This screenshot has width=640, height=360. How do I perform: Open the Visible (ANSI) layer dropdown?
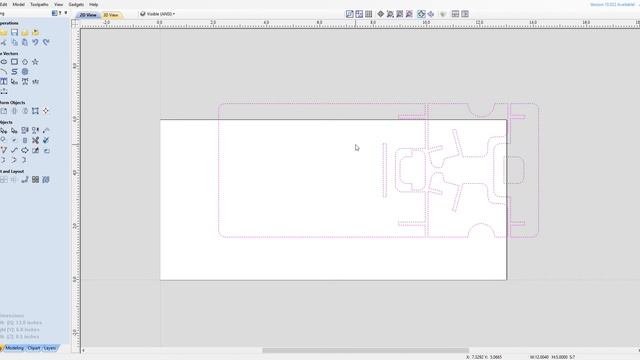click(158, 14)
